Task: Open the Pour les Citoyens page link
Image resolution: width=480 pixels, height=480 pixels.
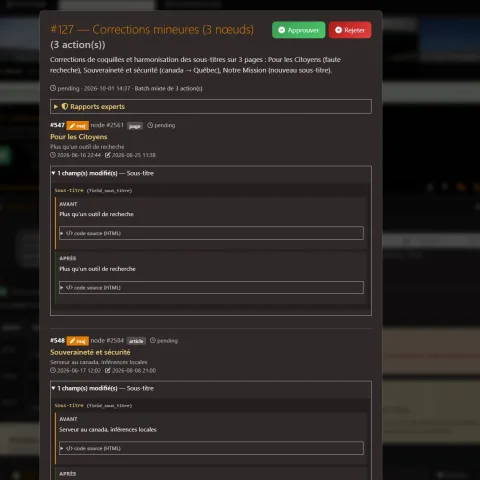Action: tap(79, 137)
